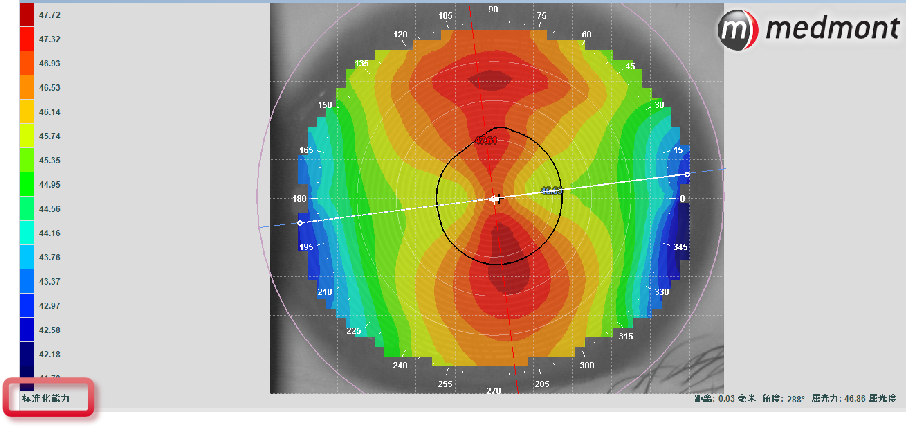Click the 60 degree axis label
The height and width of the screenshot is (429, 907).
point(587,35)
